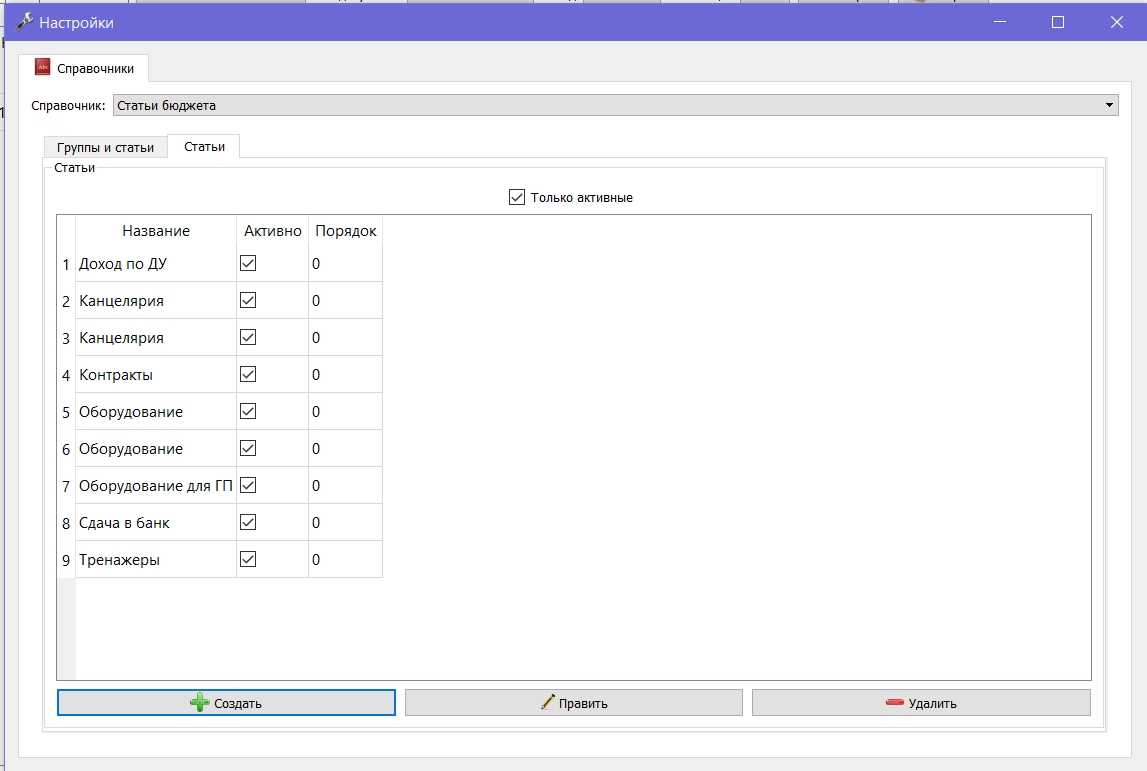This screenshot has width=1147, height=771.
Task: Click the pencil icon on Править
Action: pyautogui.click(x=548, y=702)
